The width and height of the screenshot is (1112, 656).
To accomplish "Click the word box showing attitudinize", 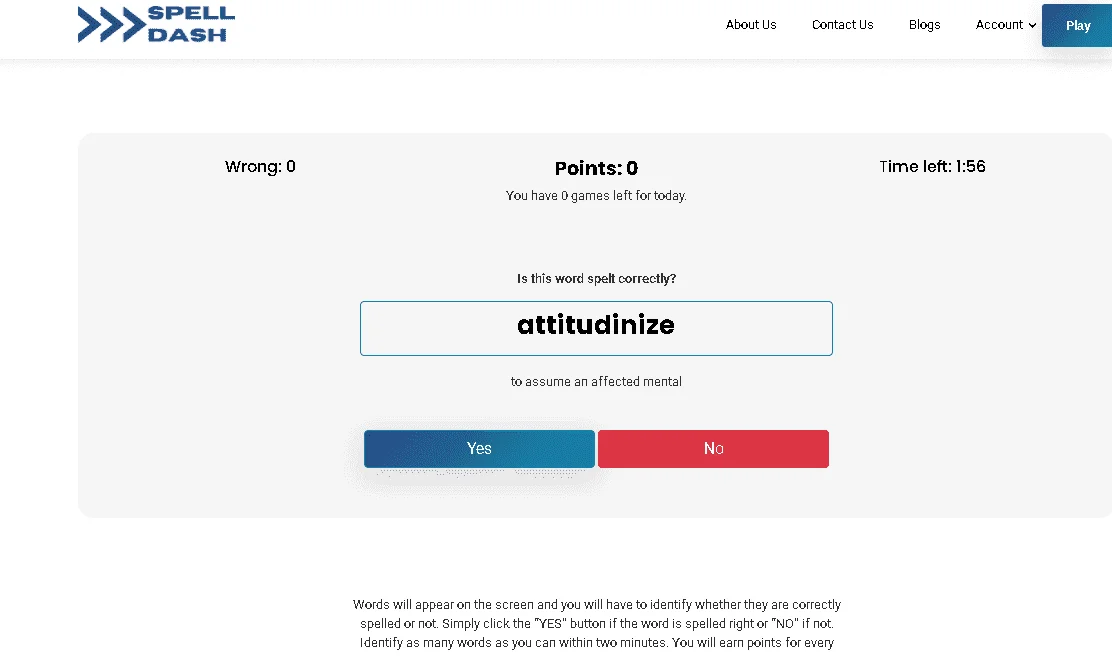I will click(x=596, y=328).
